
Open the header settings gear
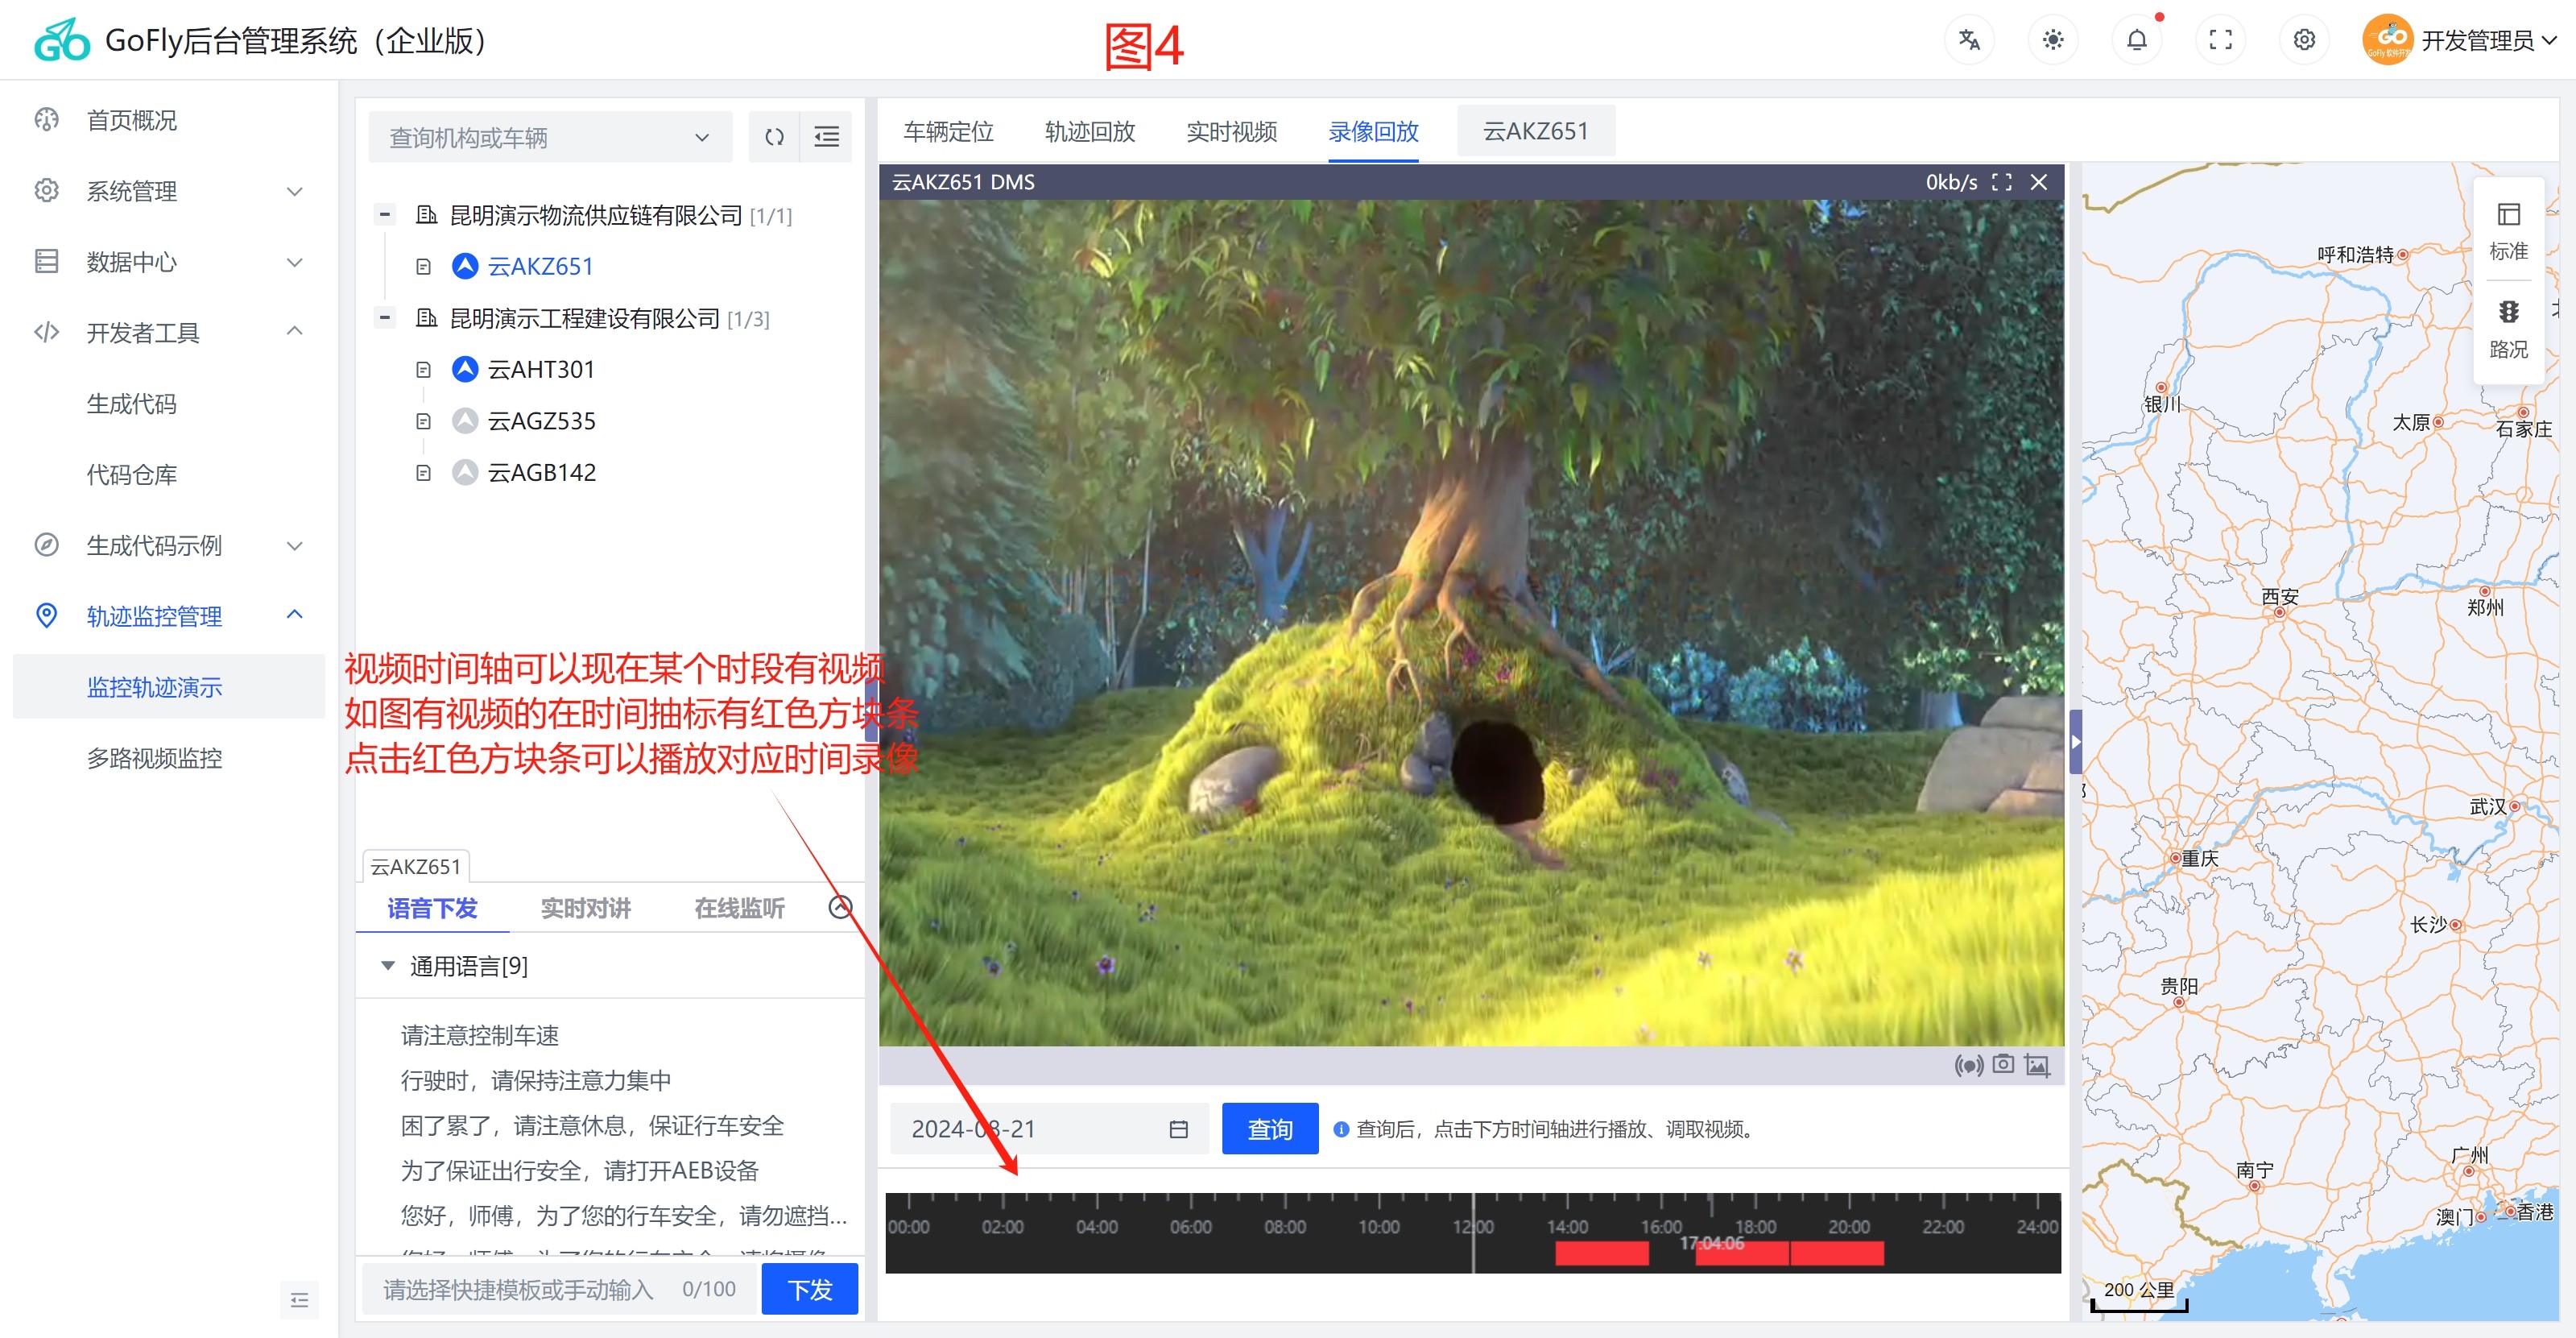[2305, 40]
